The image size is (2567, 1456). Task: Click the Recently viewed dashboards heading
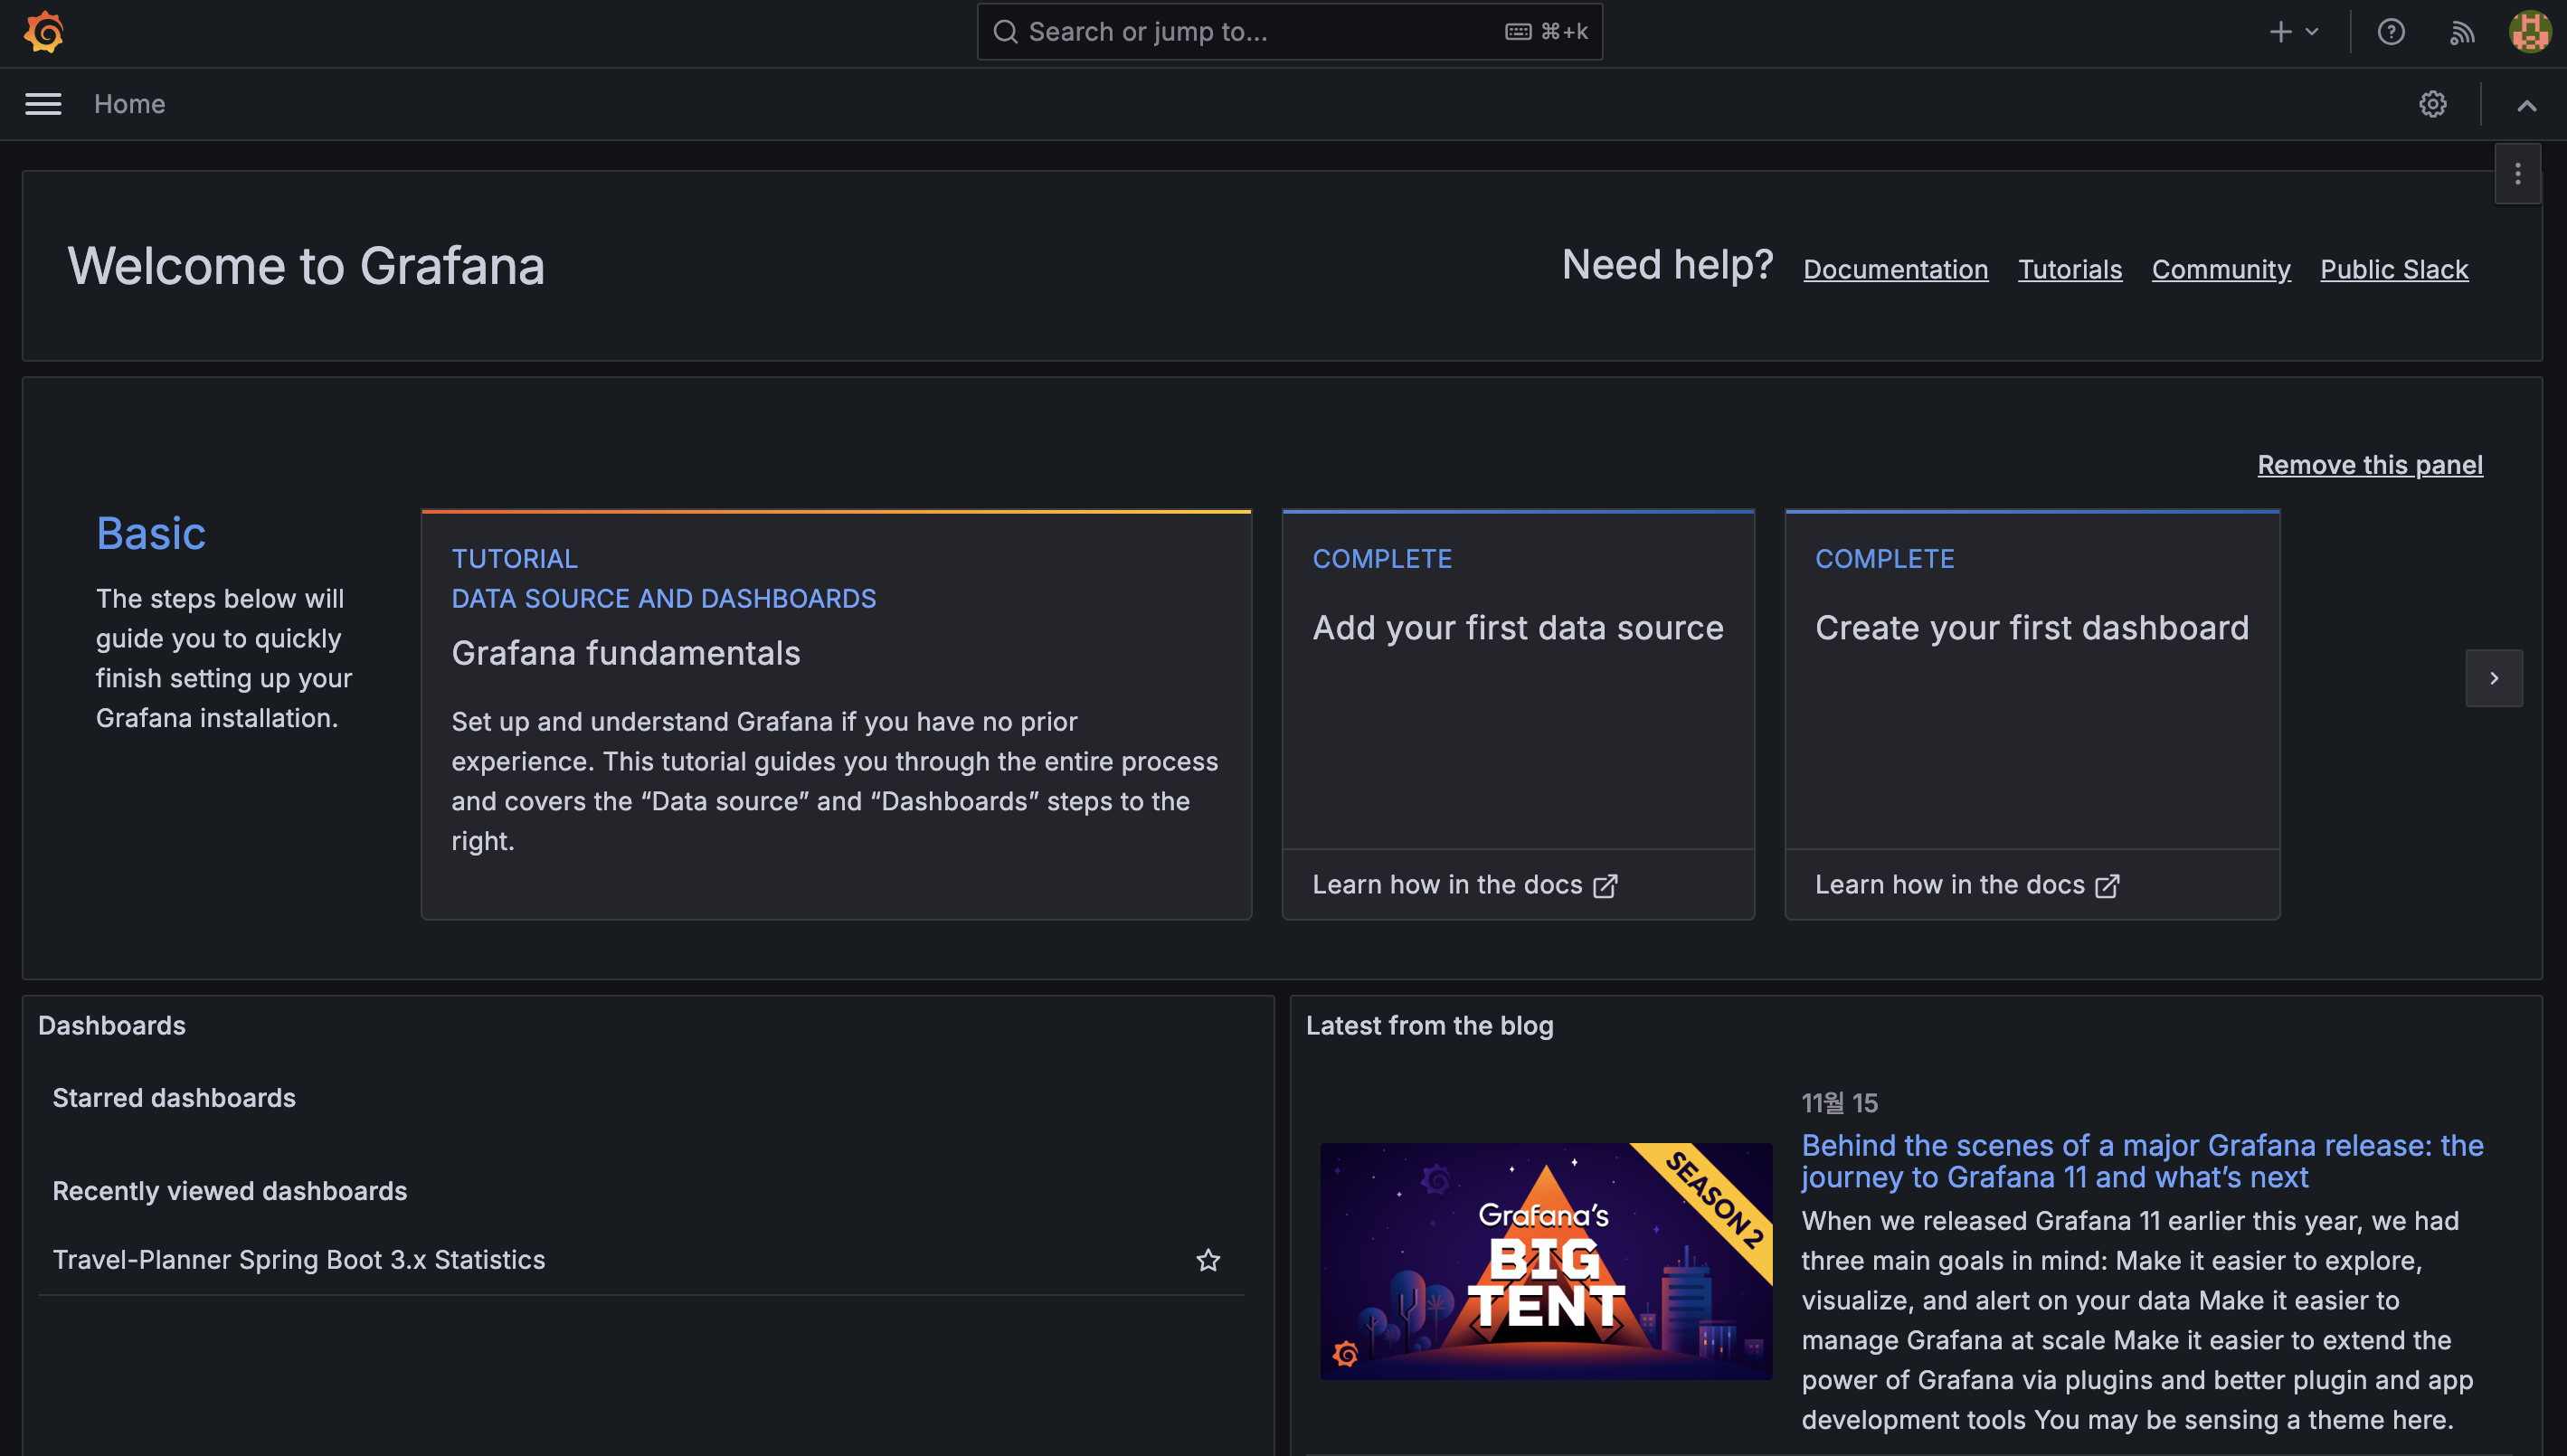click(x=230, y=1191)
